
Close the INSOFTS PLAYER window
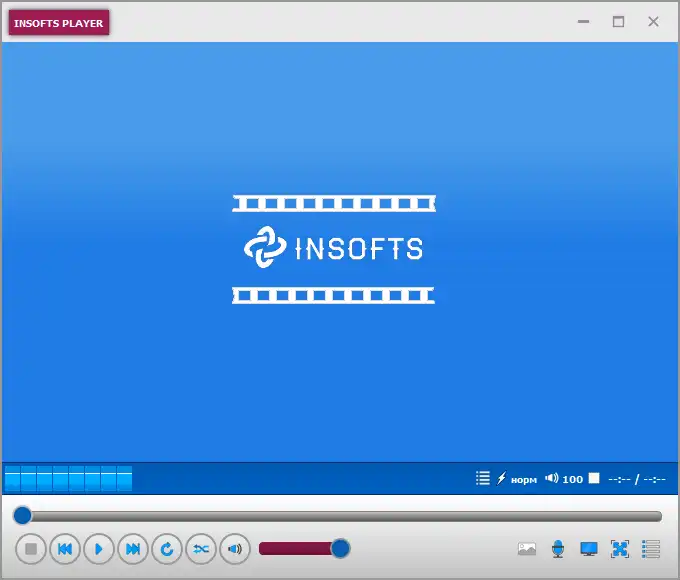coord(654,21)
